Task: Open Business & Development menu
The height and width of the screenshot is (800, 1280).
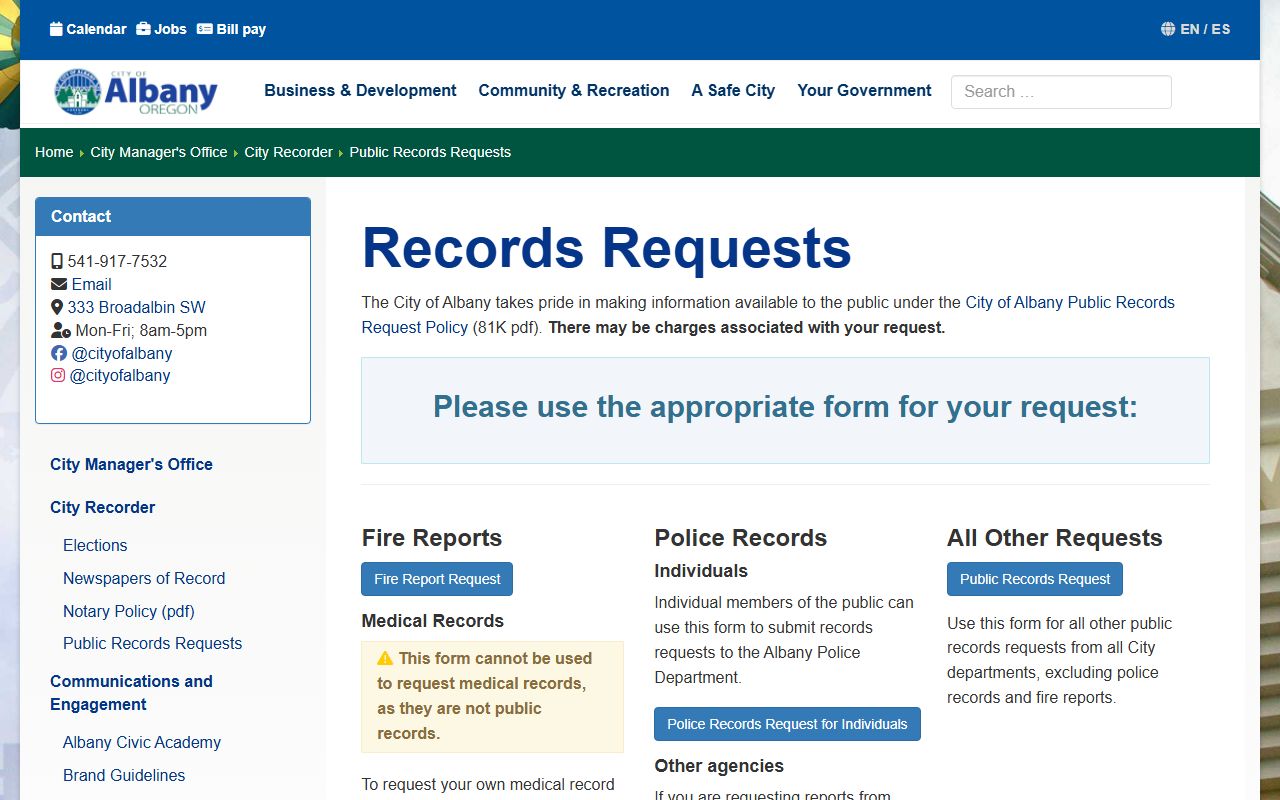Action: (x=360, y=90)
